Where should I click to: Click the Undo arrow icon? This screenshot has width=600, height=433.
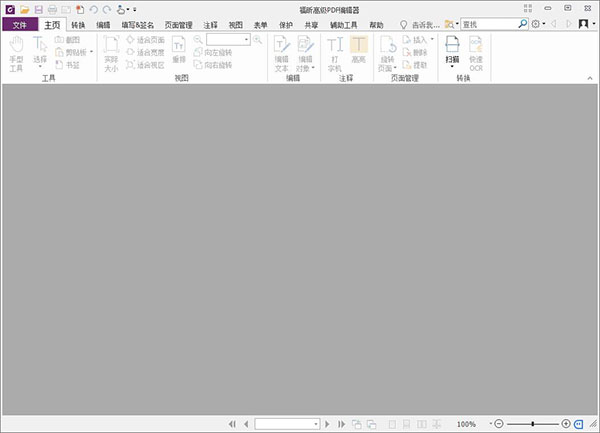coord(93,10)
